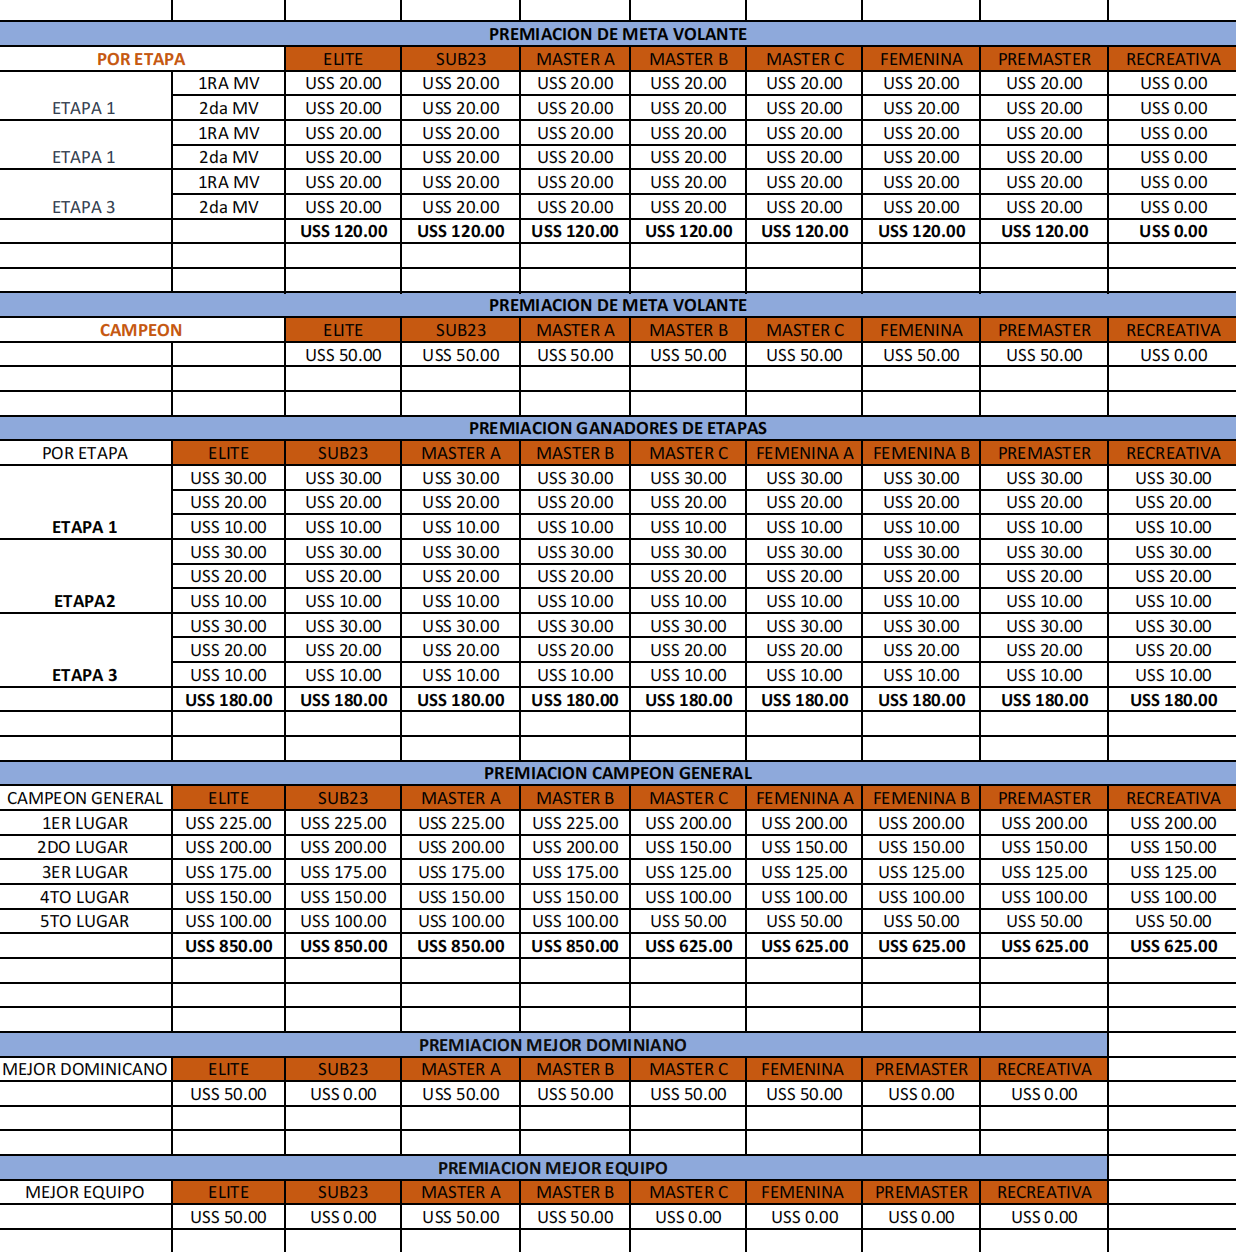
Task: Select the PREMIACION GANADORES DE ETAPAS title row
Action: [617, 428]
